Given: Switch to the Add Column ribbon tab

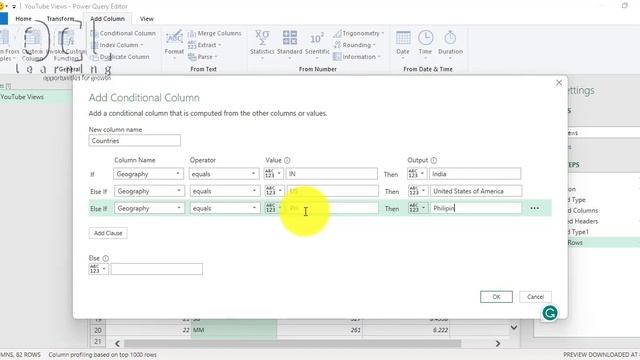Looking at the screenshot, I should pyautogui.click(x=107, y=19).
